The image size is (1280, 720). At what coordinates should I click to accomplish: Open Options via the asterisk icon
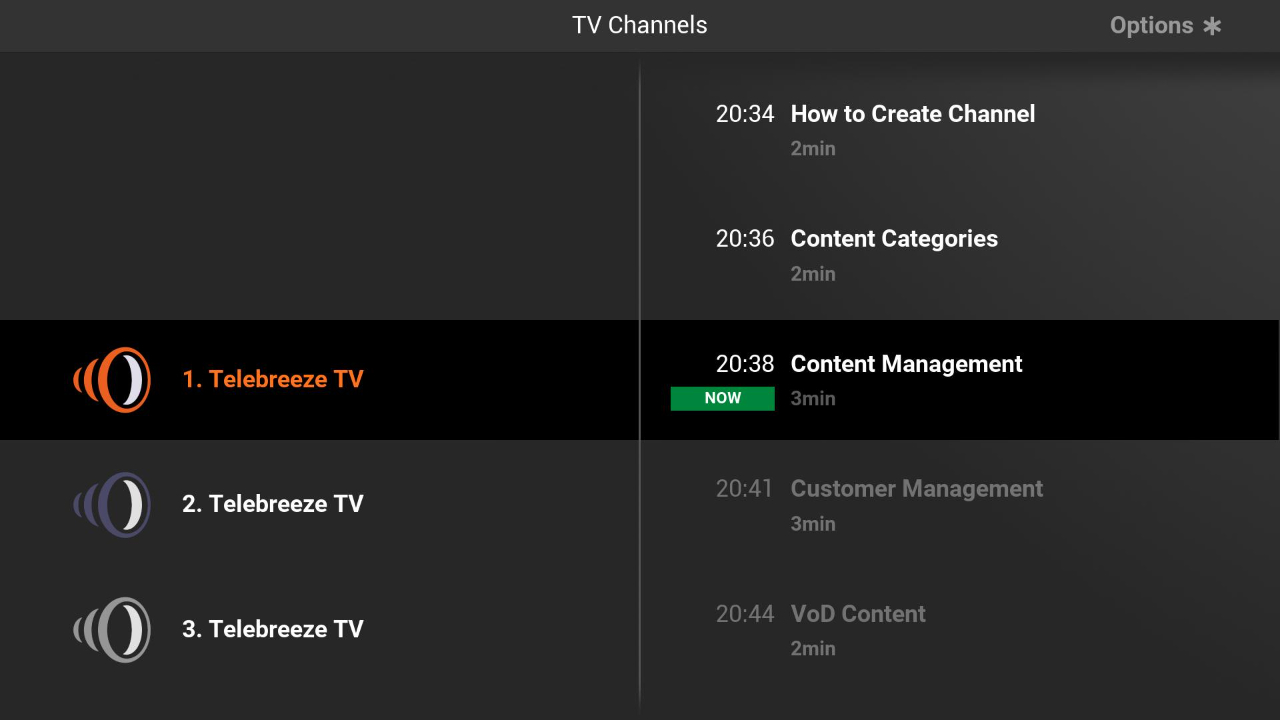pos(1211,25)
